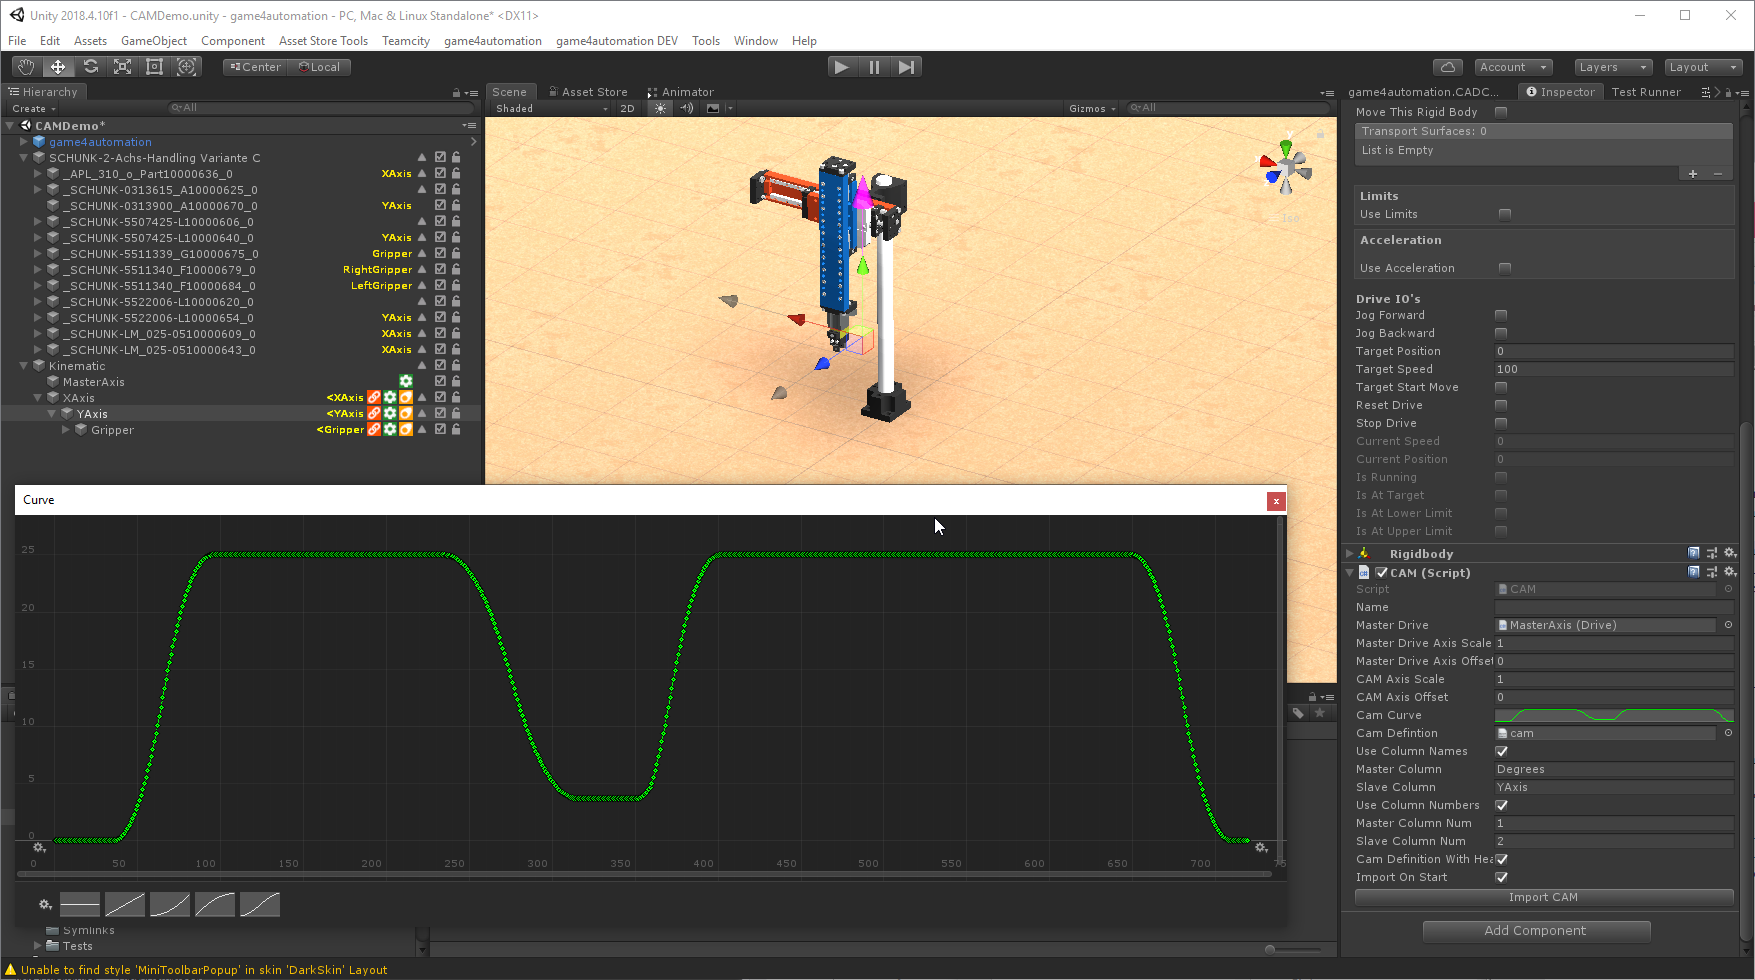Collapse the Kinematic tree item

coord(24,366)
